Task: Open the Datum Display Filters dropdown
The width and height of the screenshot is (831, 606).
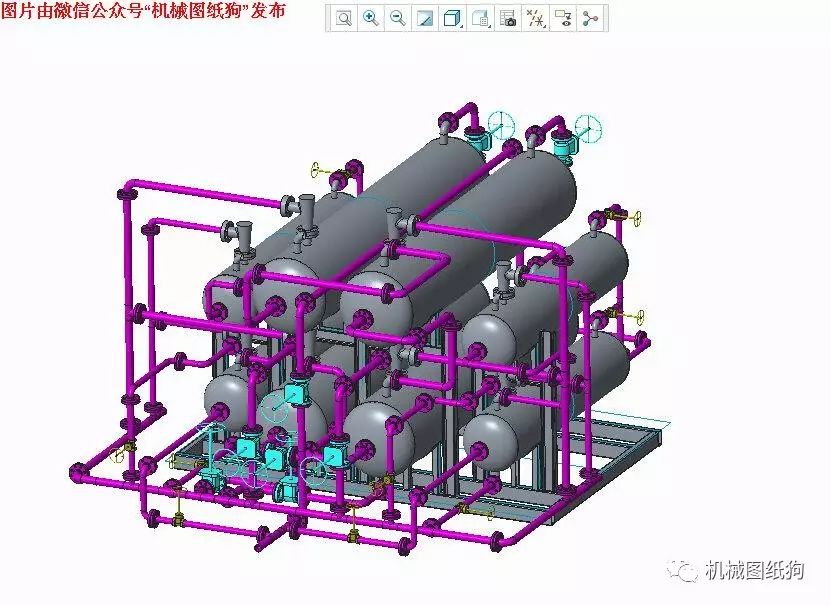Action: point(535,19)
